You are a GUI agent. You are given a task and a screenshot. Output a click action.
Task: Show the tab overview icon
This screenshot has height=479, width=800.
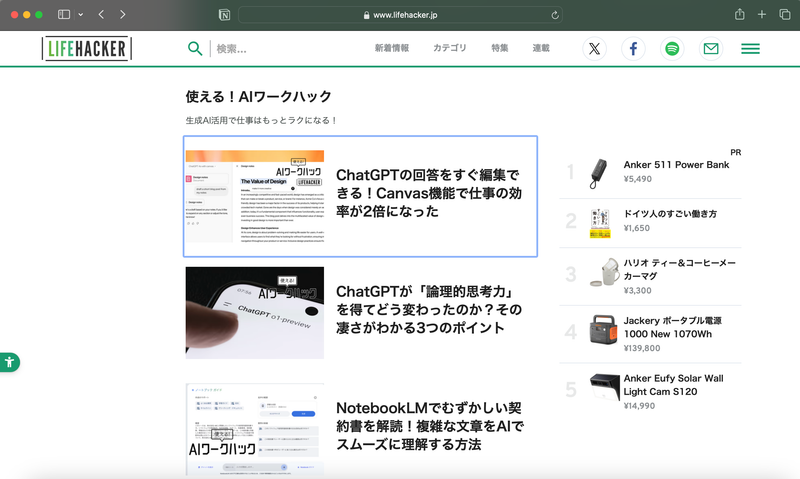point(785,14)
